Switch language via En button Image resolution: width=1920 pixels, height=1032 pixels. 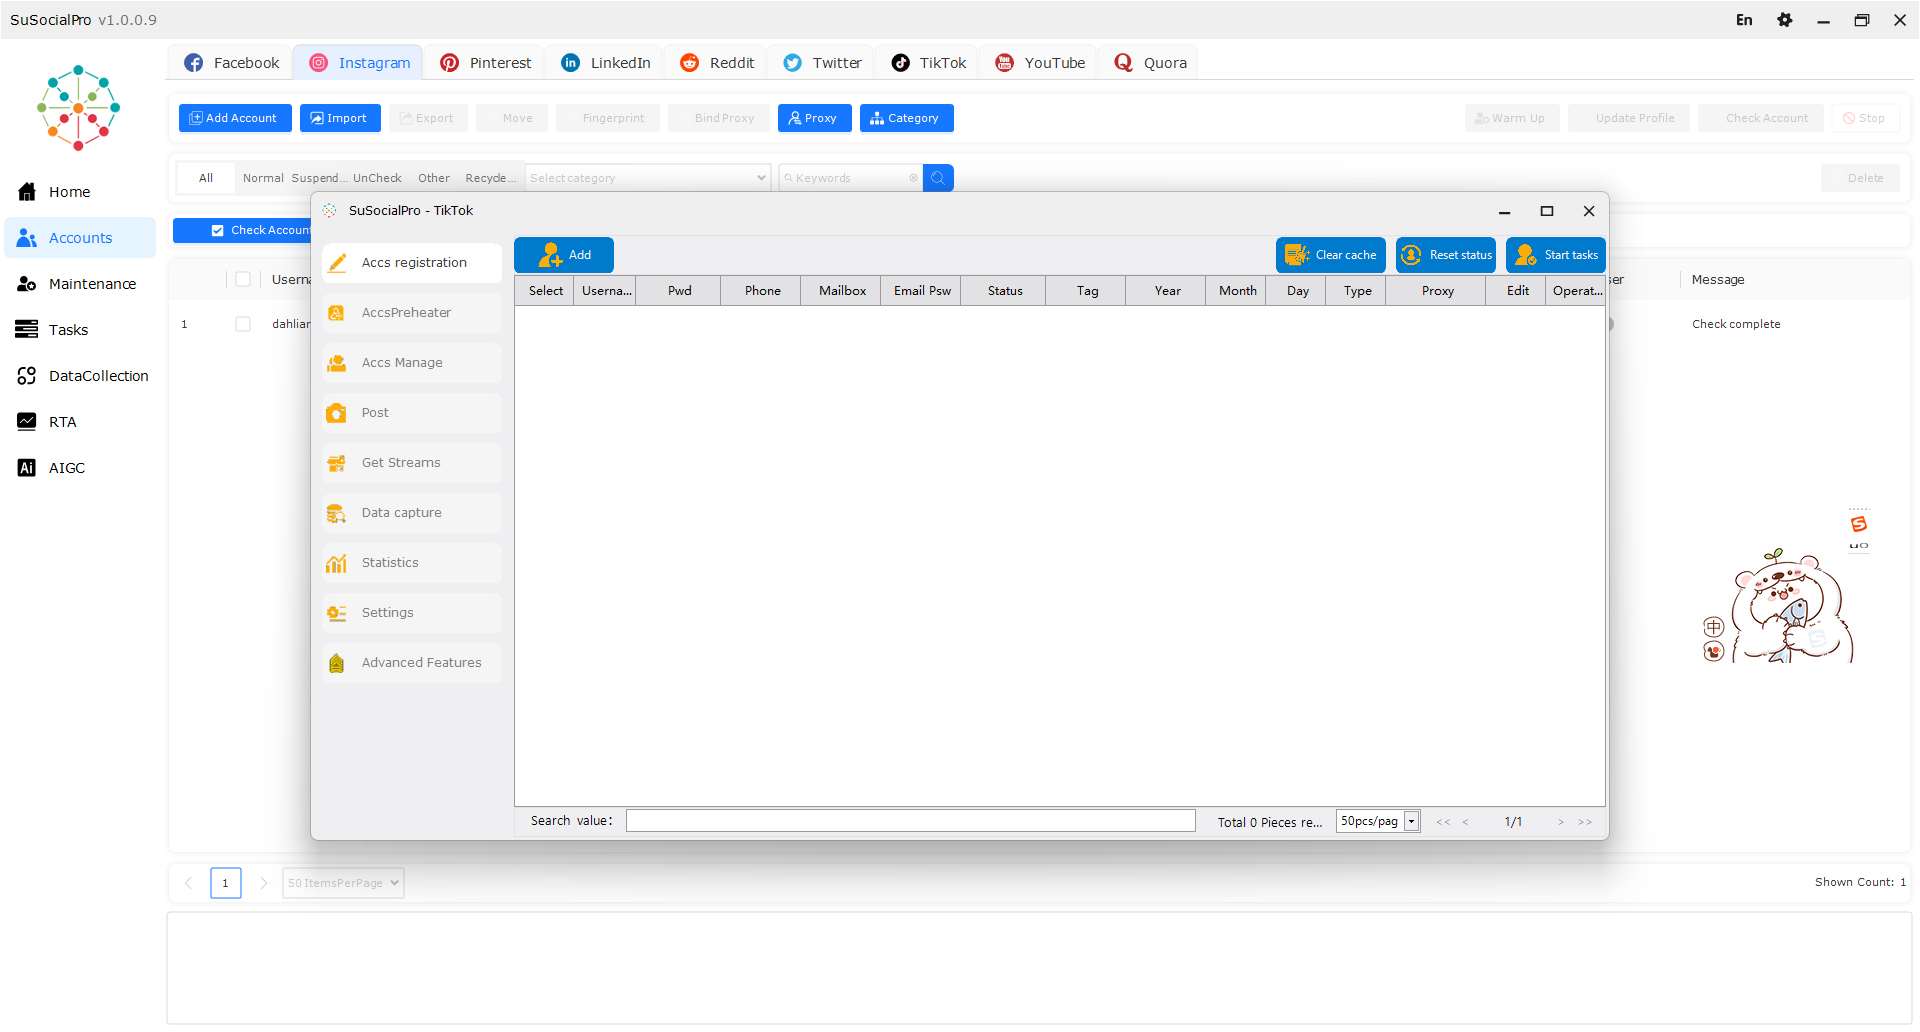pos(1744,20)
